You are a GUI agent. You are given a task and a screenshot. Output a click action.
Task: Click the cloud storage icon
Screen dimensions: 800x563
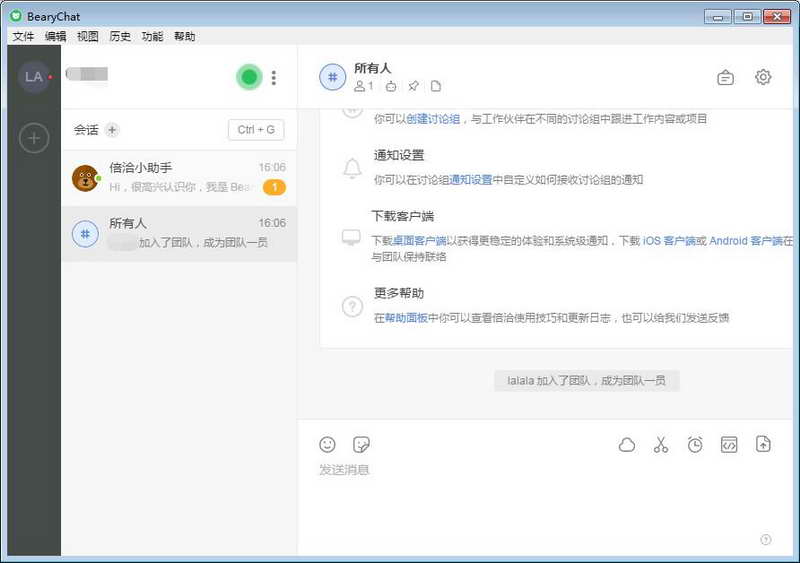[x=627, y=445]
